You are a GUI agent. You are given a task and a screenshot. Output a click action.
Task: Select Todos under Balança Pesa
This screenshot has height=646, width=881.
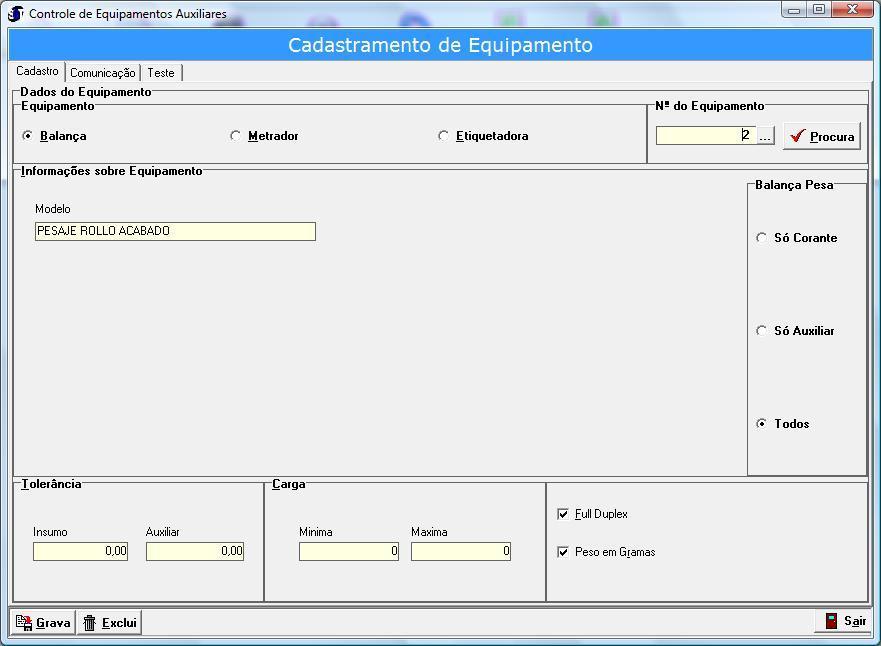click(x=762, y=424)
